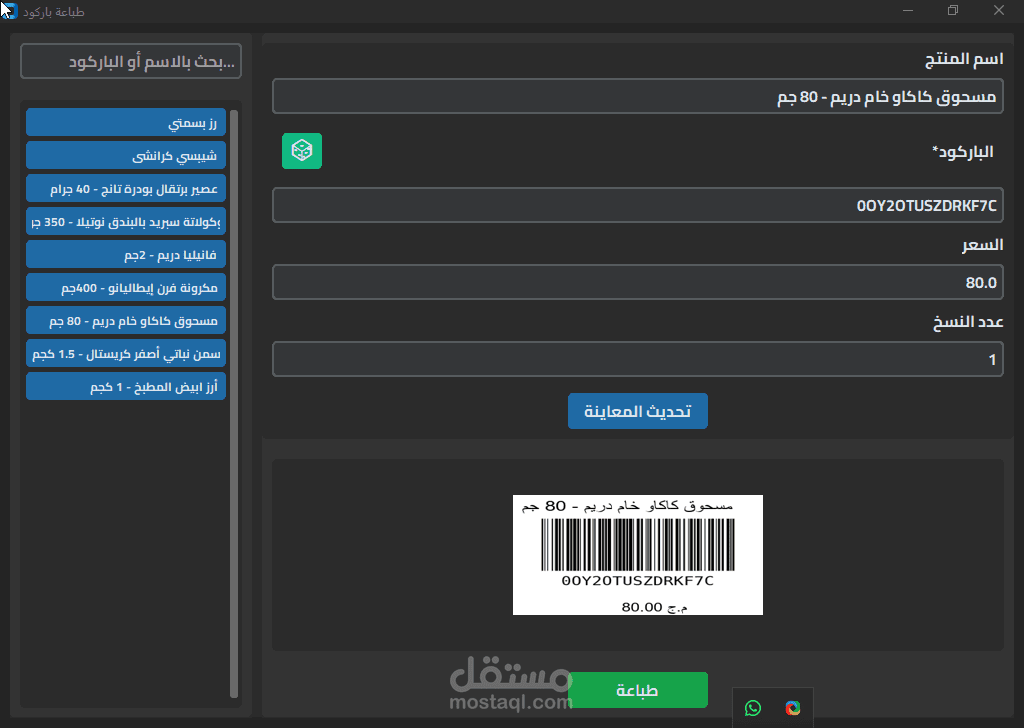Click the product list vertical scrollbar
The image size is (1024, 728).
[234, 404]
